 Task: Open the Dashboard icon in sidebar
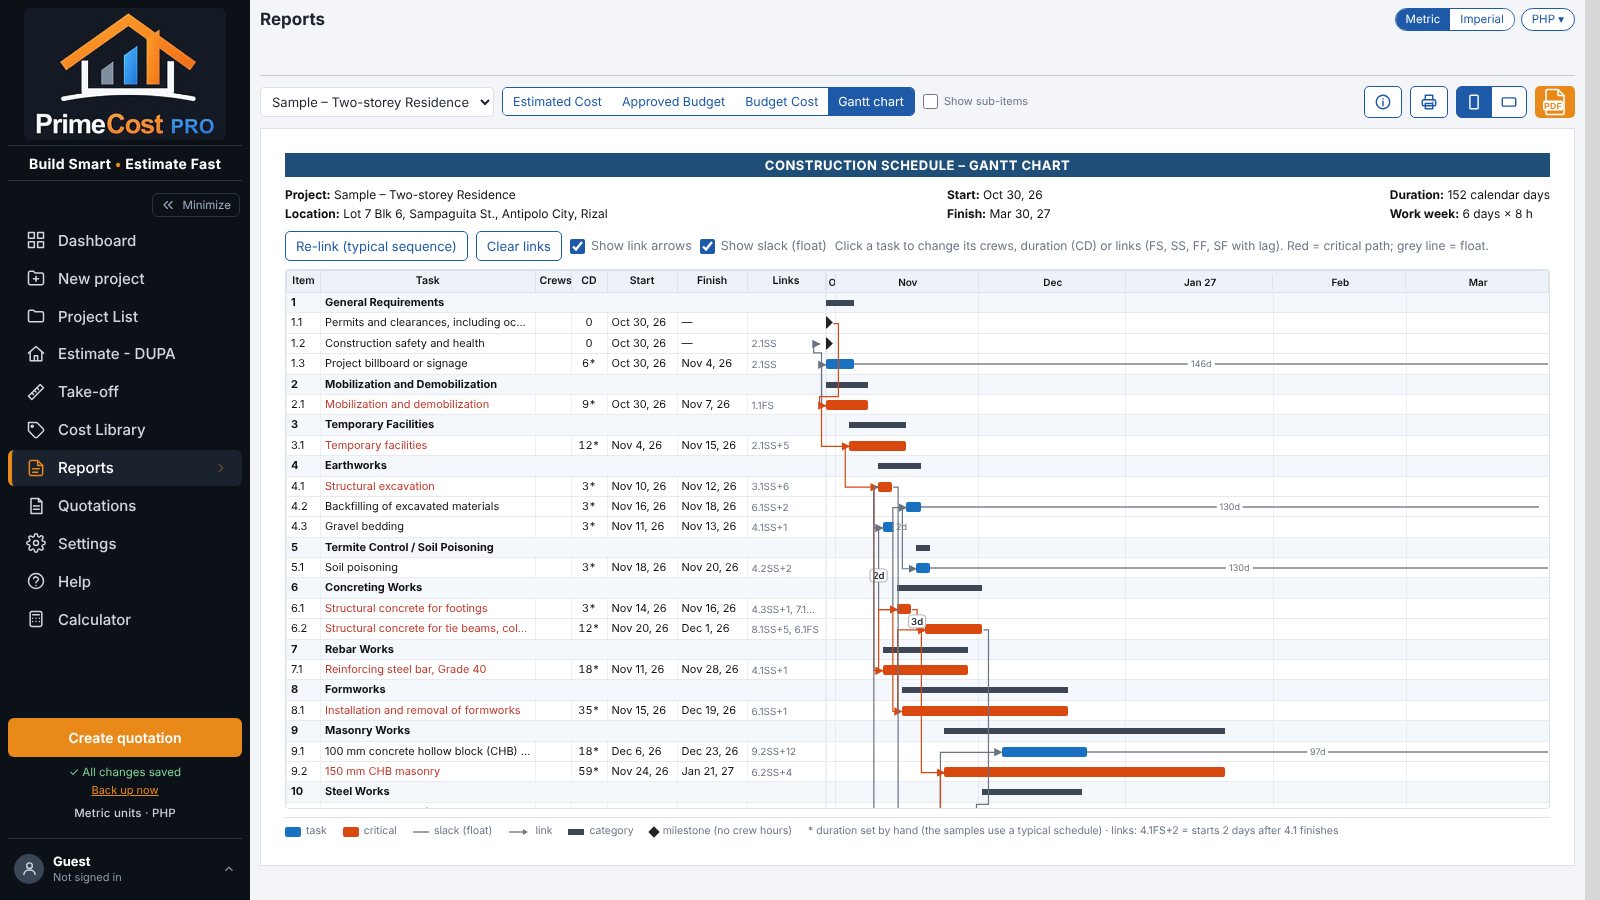36,240
